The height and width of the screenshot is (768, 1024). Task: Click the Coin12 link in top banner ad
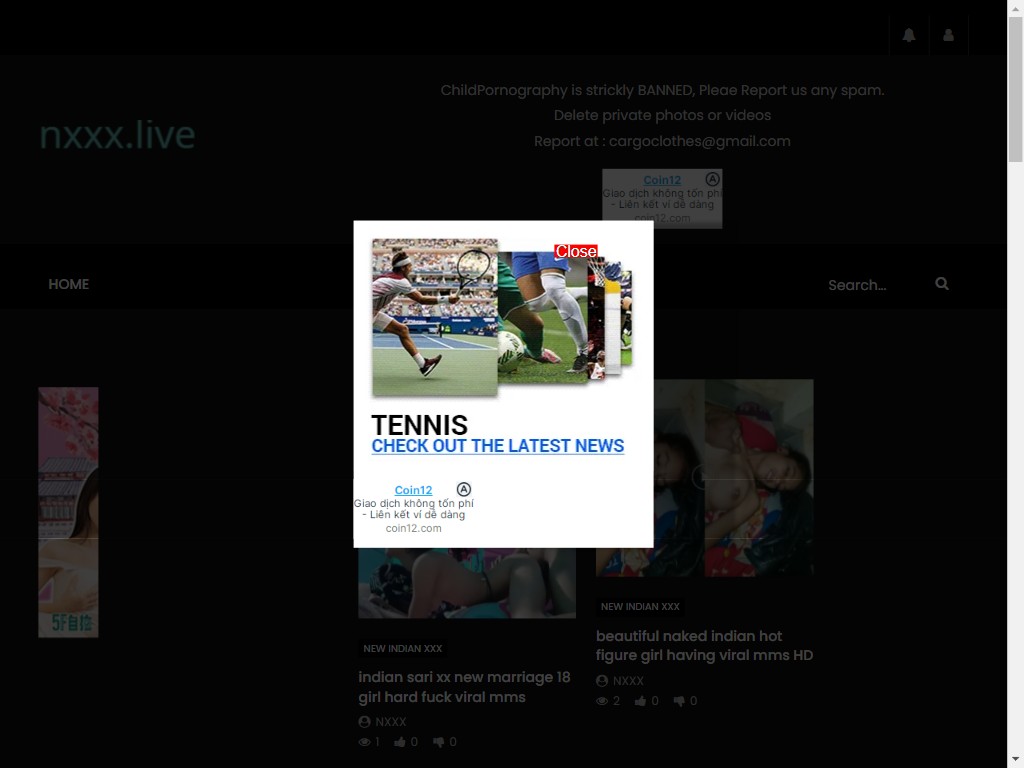click(x=661, y=181)
